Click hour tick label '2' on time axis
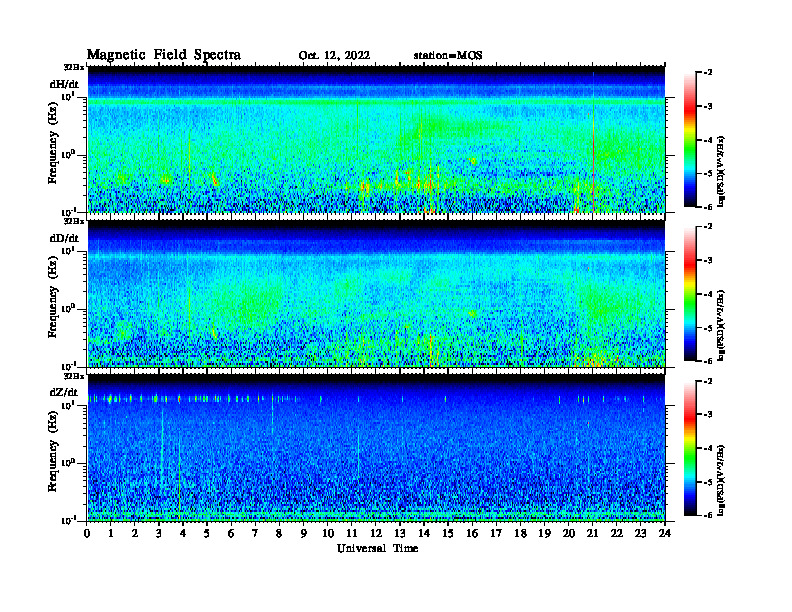Screen dimensions: 792x612 coord(135,533)
